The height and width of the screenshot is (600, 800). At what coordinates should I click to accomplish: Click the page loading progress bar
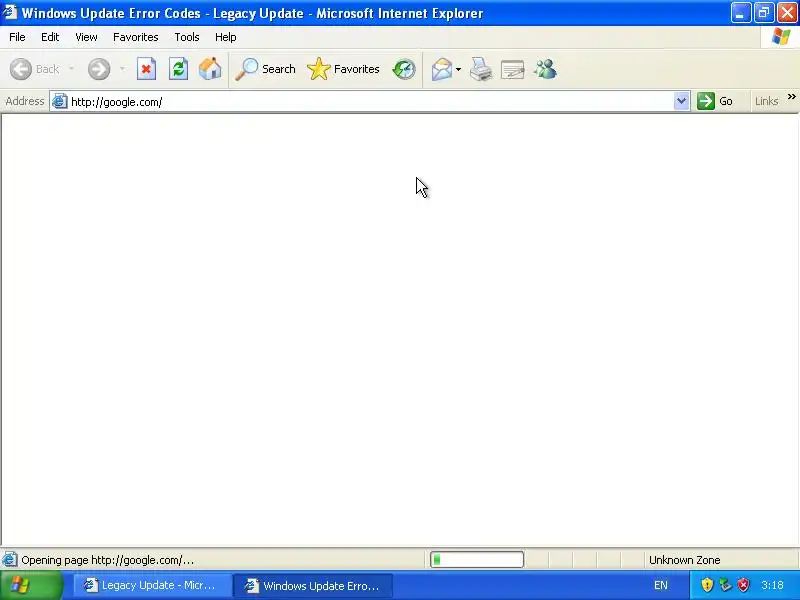coord(477,560)
